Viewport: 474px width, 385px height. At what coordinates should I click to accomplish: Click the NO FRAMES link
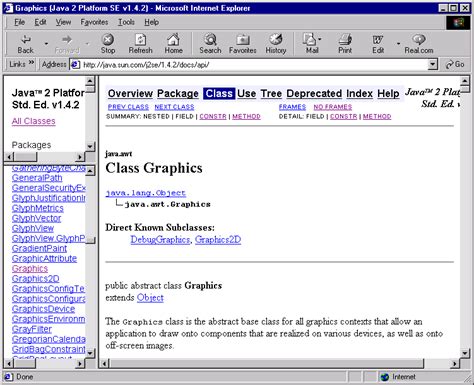coord(333,107)
